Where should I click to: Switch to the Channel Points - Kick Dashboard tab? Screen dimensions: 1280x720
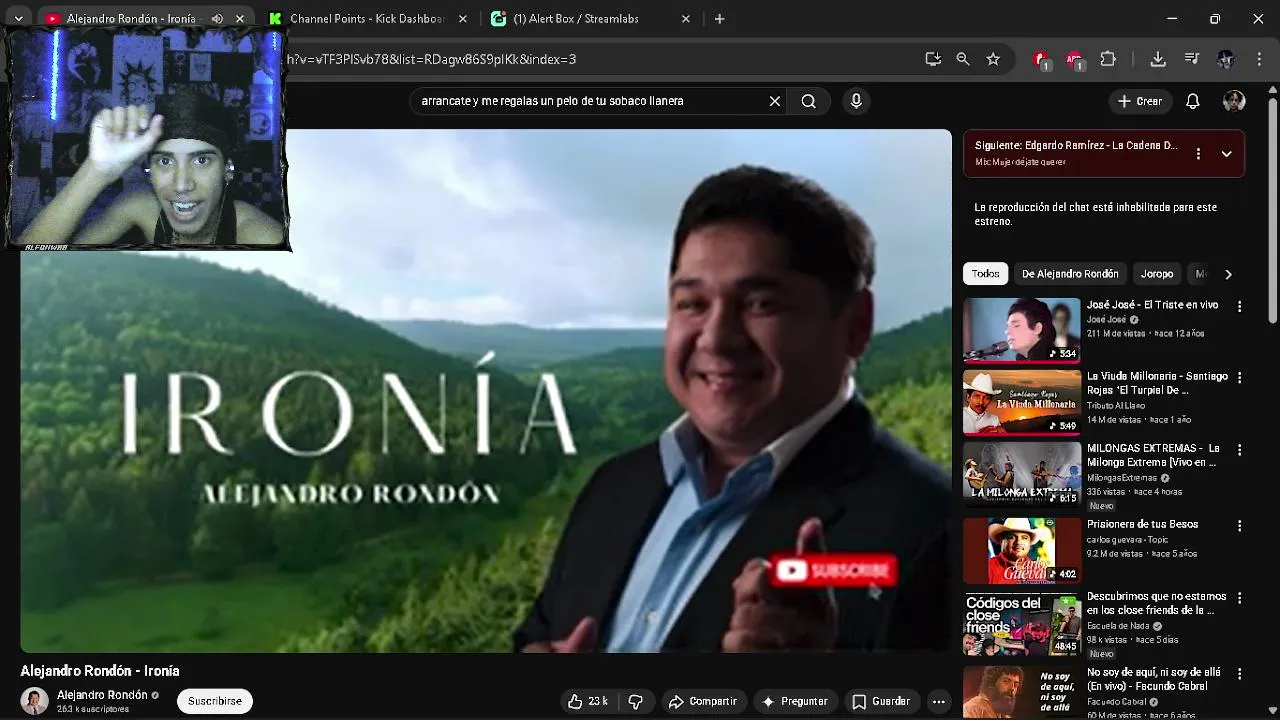367,19
